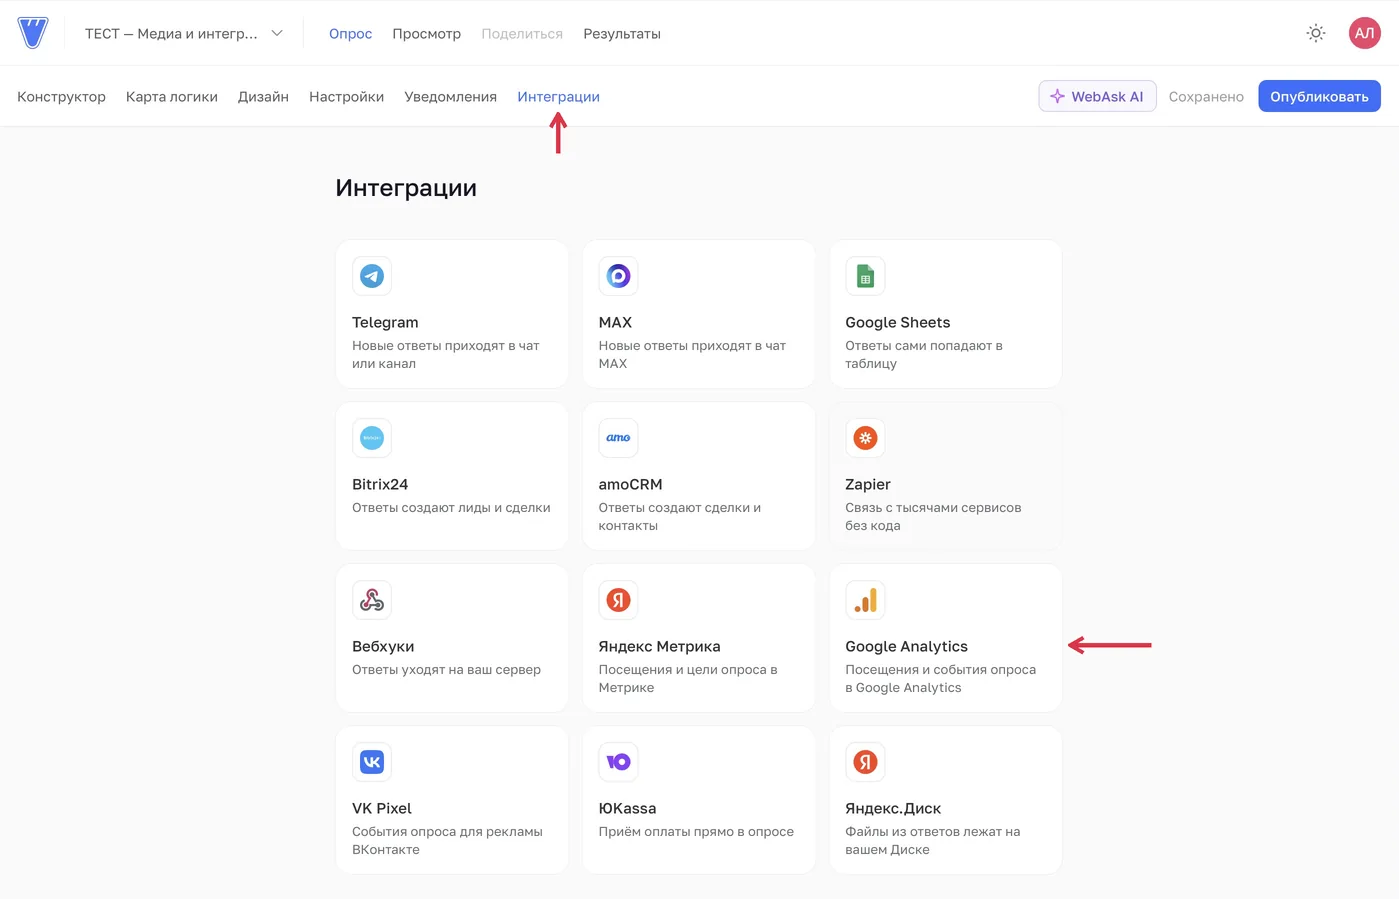Switch to the Опрос tab

(350, 34)
